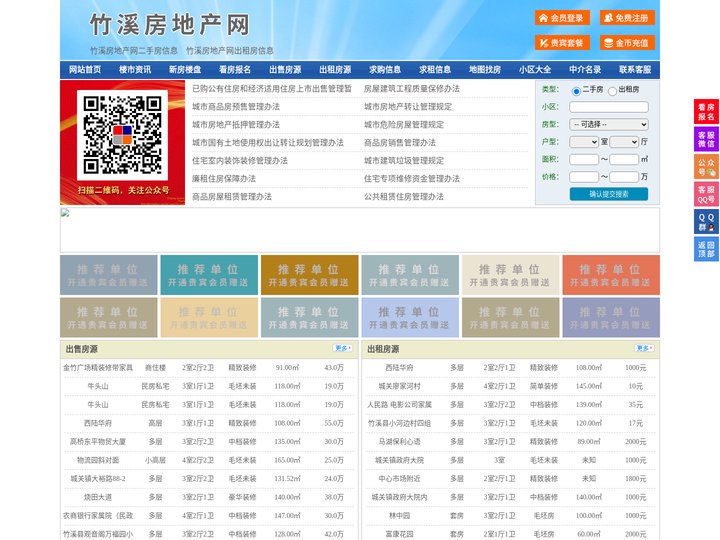Open 住宅室内装饰装修管理办法 link

(240, 161)
